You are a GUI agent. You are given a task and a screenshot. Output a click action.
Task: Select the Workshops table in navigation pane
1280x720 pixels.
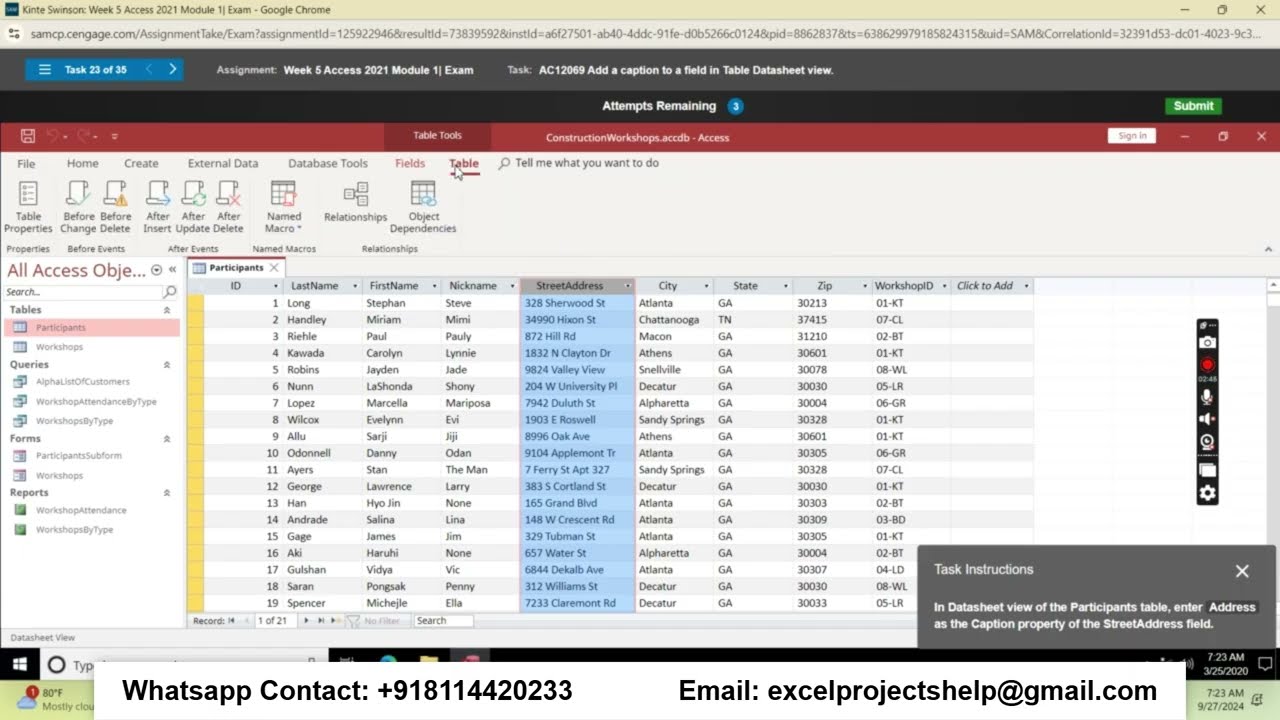pyautogui.click(x=59, y=347)
